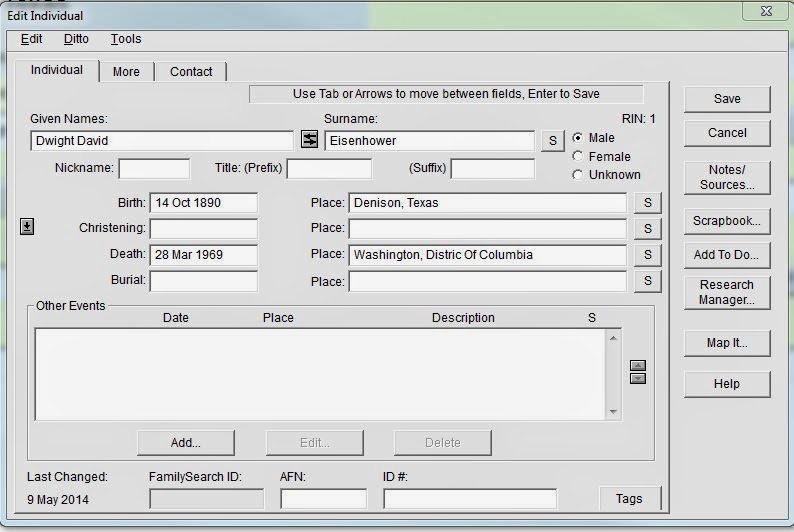Open the Scrapbook

click(727, 221)
